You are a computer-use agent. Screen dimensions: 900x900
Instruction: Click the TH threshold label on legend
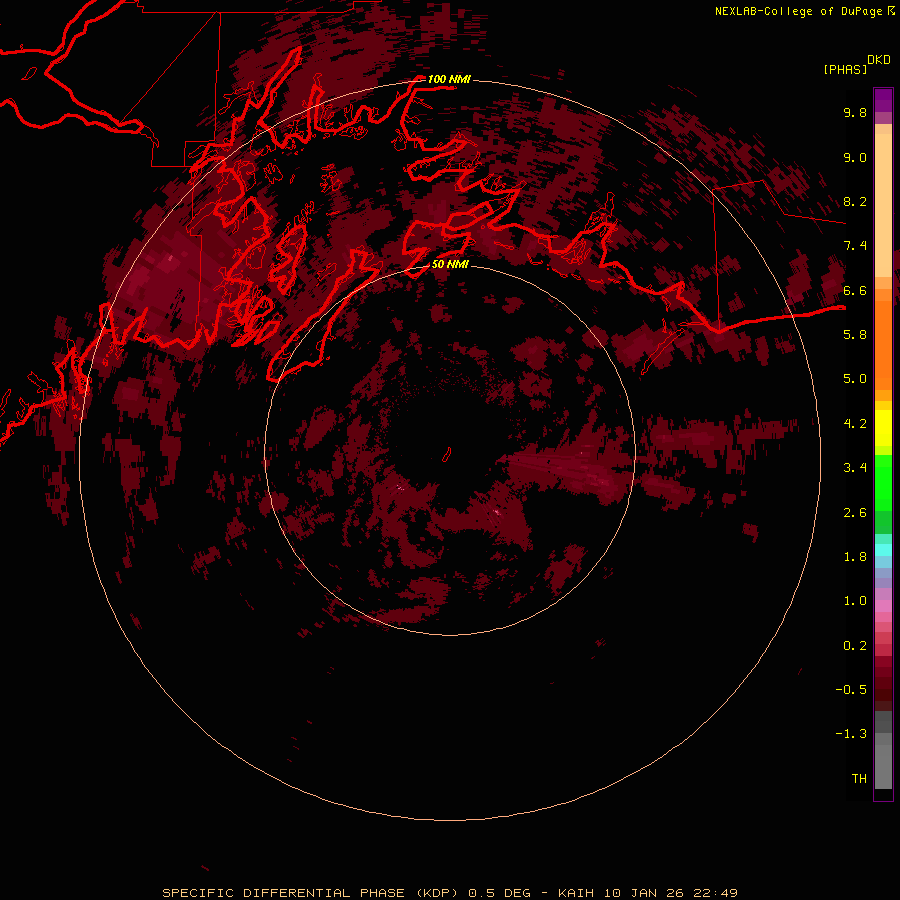pos(859,778)
